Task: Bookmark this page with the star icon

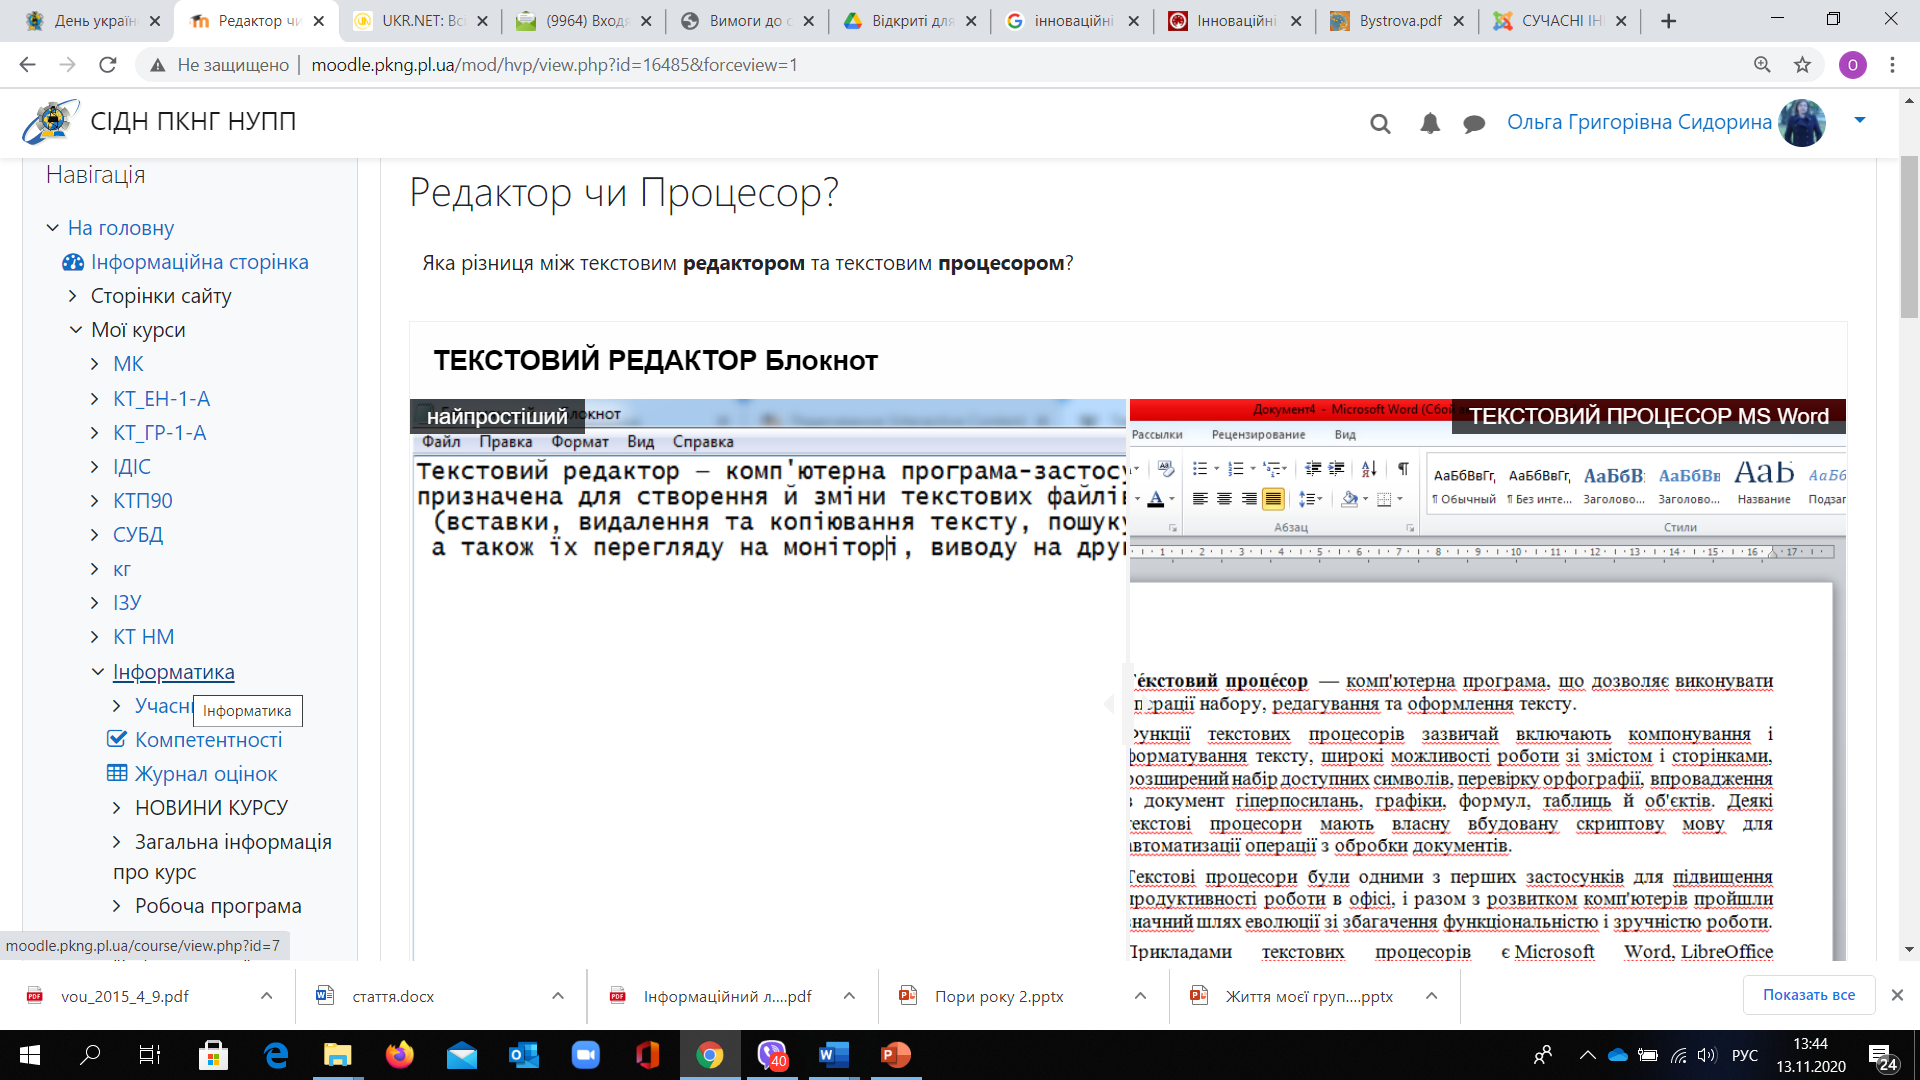Action: 1802,65
